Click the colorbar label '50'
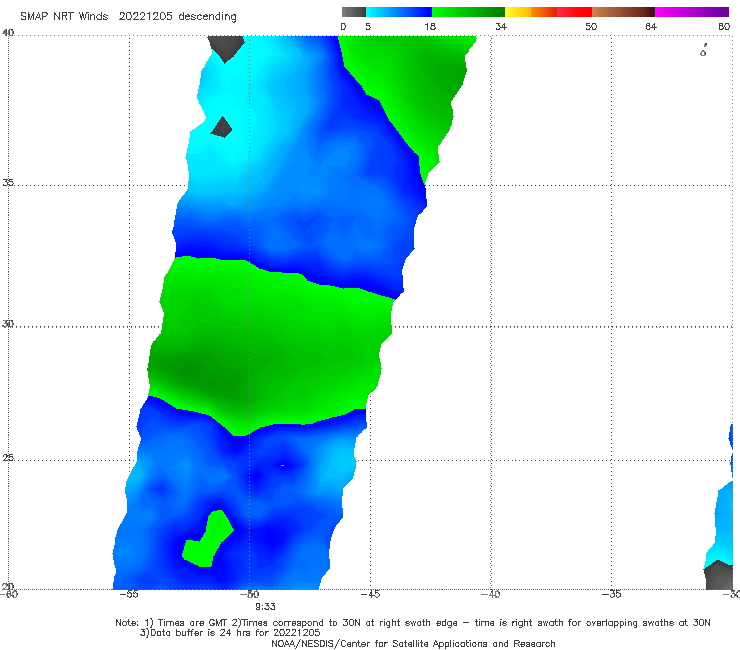This screenshot has width=740, height=650. pos(591,26)
